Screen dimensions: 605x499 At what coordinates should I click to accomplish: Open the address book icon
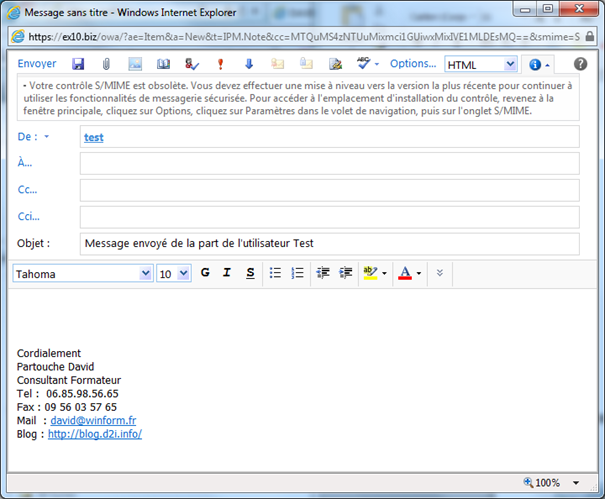(x=164, y=64)
